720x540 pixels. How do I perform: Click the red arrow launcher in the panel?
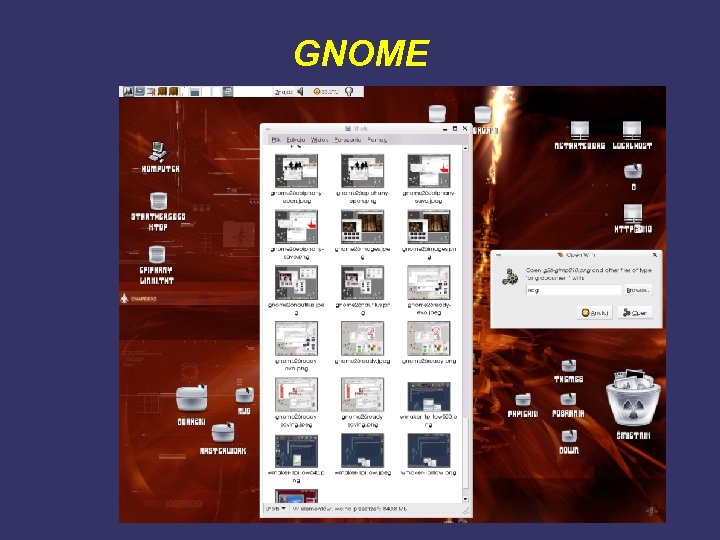pos(150,91)
